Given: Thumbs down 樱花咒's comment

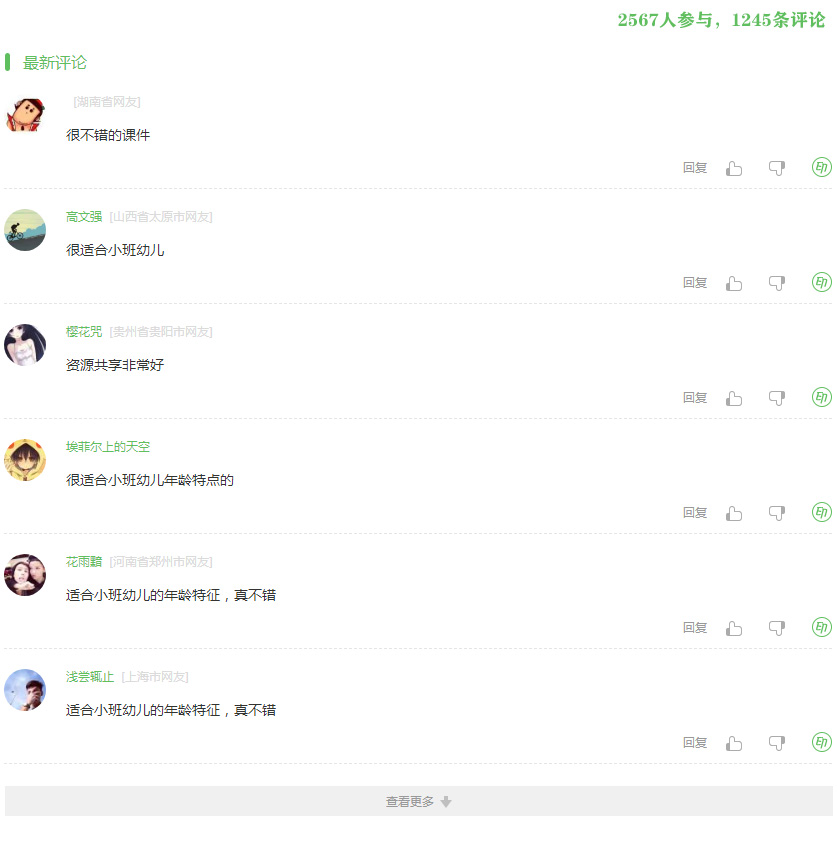Looking at the screenshot, I should click(777, 398).
